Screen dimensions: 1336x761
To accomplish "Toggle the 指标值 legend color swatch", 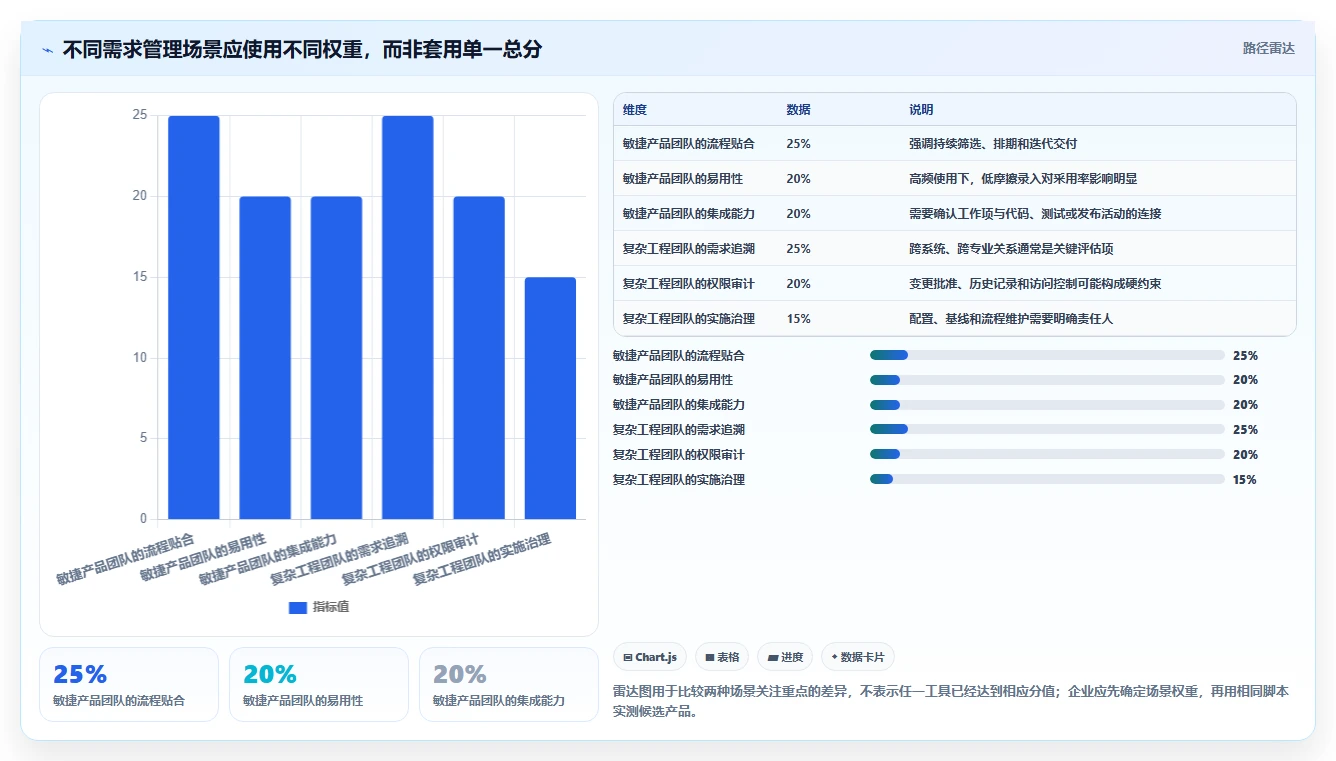I will click(x=297, y=607).
